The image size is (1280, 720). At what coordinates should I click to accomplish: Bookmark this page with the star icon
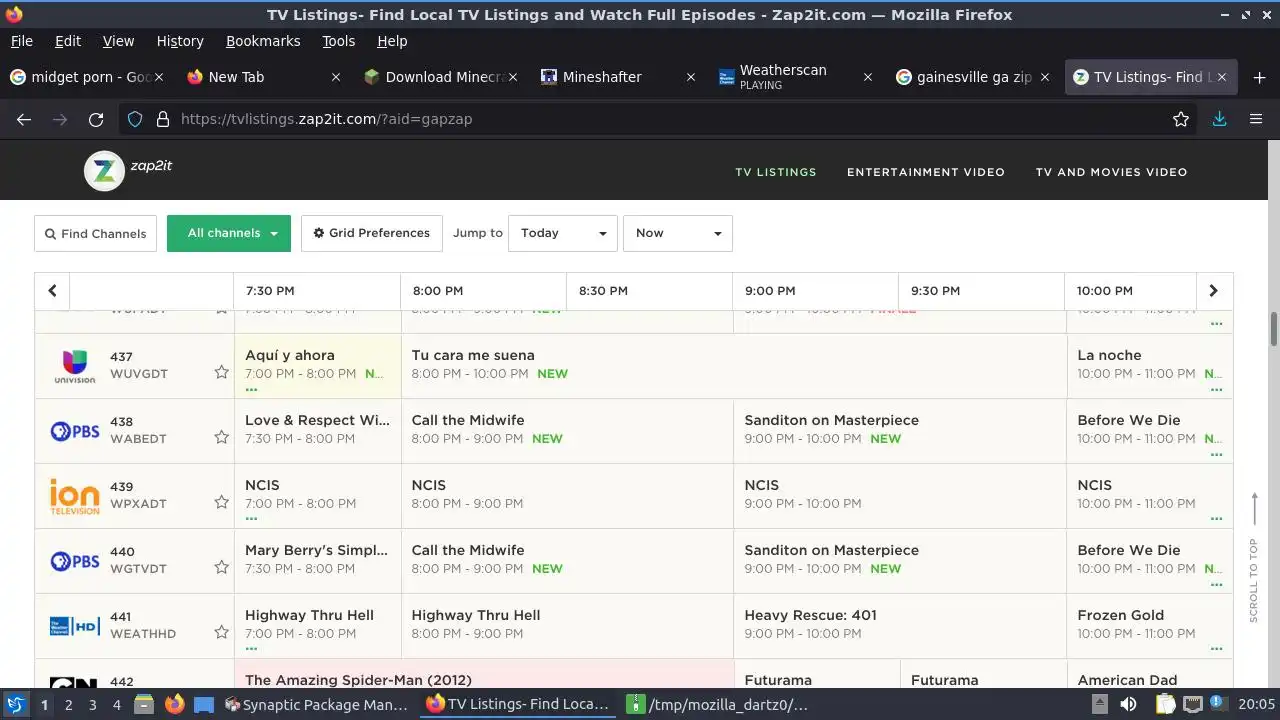1181,119
